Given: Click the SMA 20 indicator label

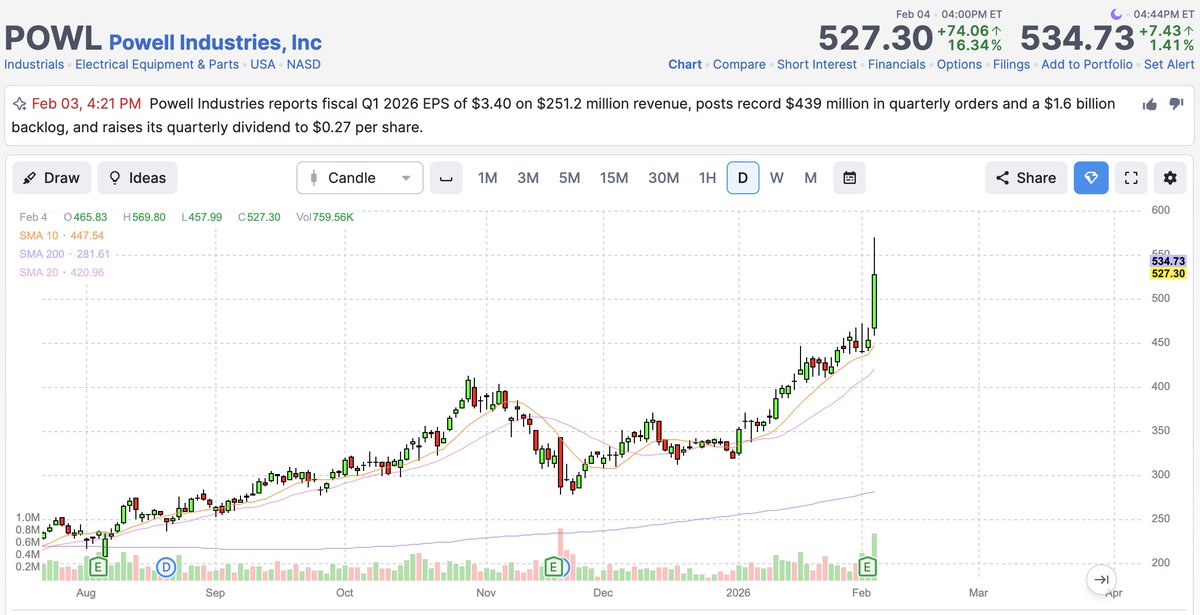Looking at the screenshot, I should coord(62,272).
